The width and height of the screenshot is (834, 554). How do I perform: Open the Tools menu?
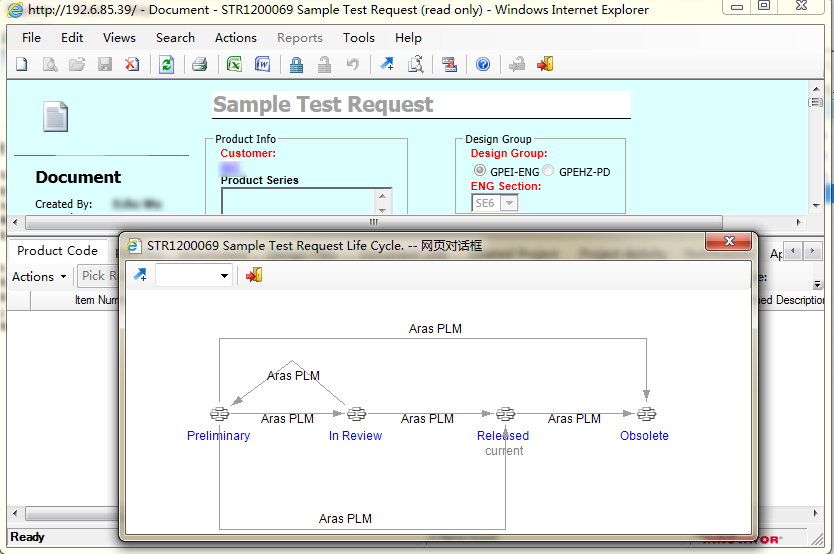[x=358, y=38]
